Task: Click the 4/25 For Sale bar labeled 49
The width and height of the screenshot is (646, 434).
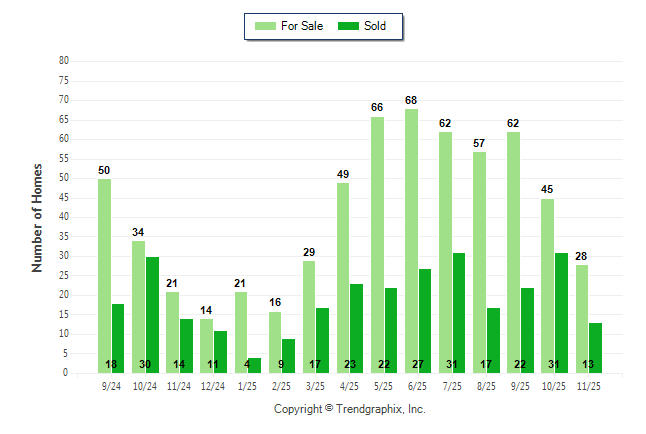Action: coord(343,277)
